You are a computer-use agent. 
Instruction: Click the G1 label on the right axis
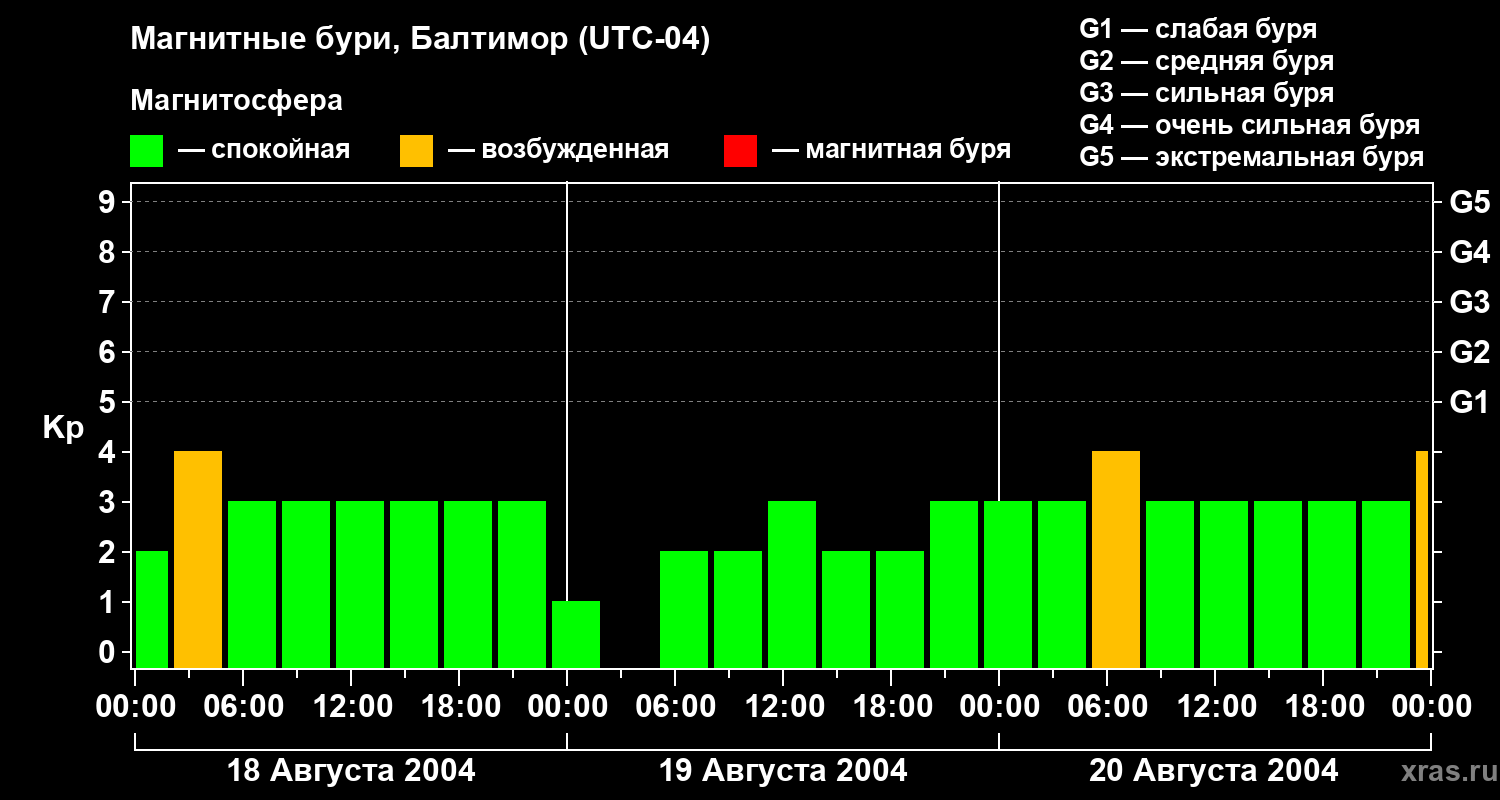pos(1469,402)
